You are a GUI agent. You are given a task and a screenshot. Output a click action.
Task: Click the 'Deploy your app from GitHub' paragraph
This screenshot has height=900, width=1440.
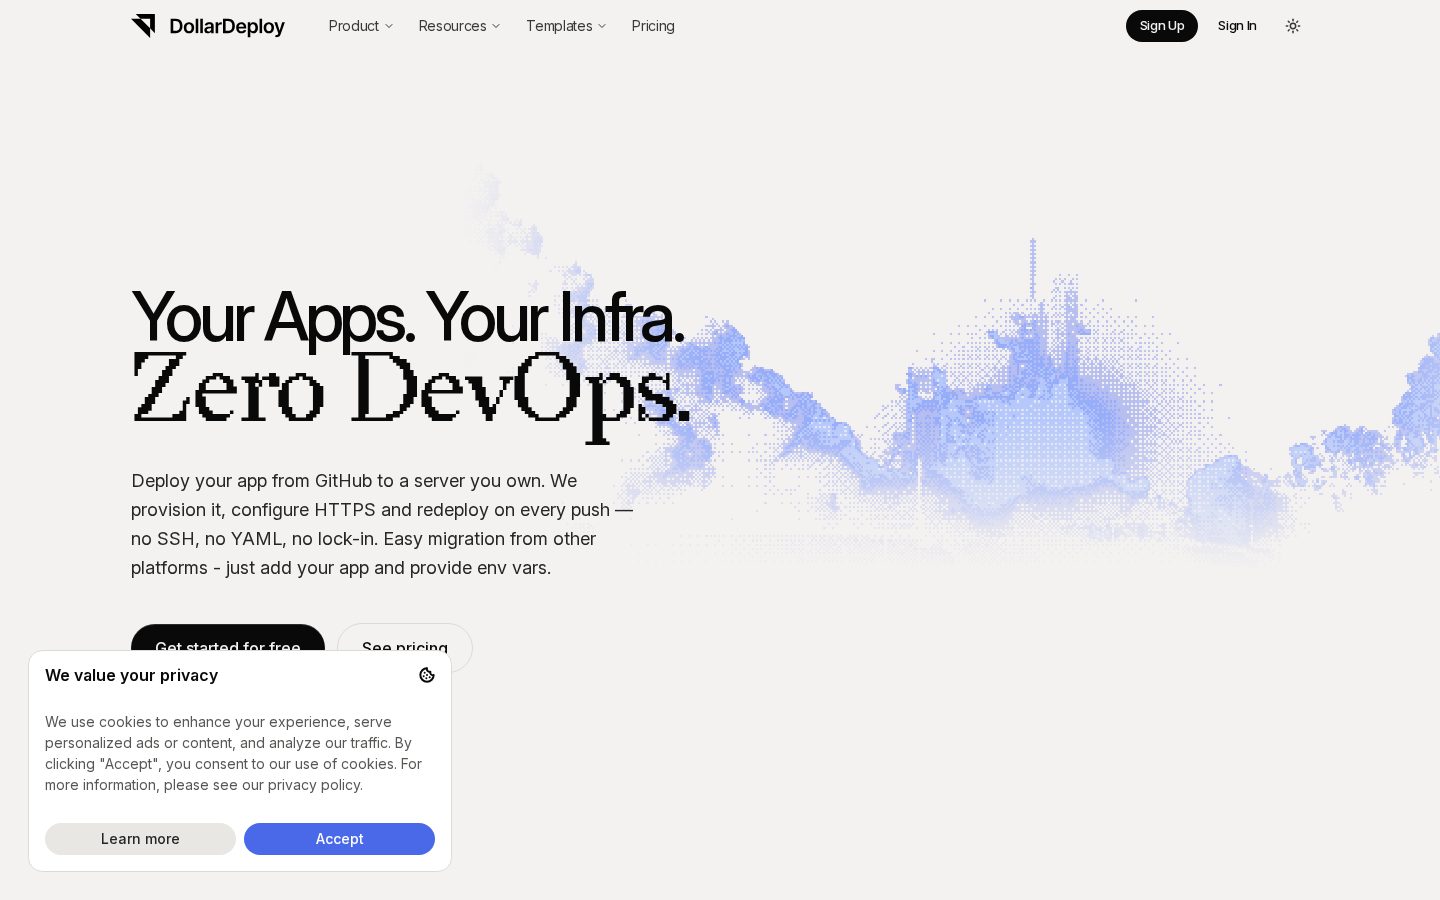click(x=382, y=524)
